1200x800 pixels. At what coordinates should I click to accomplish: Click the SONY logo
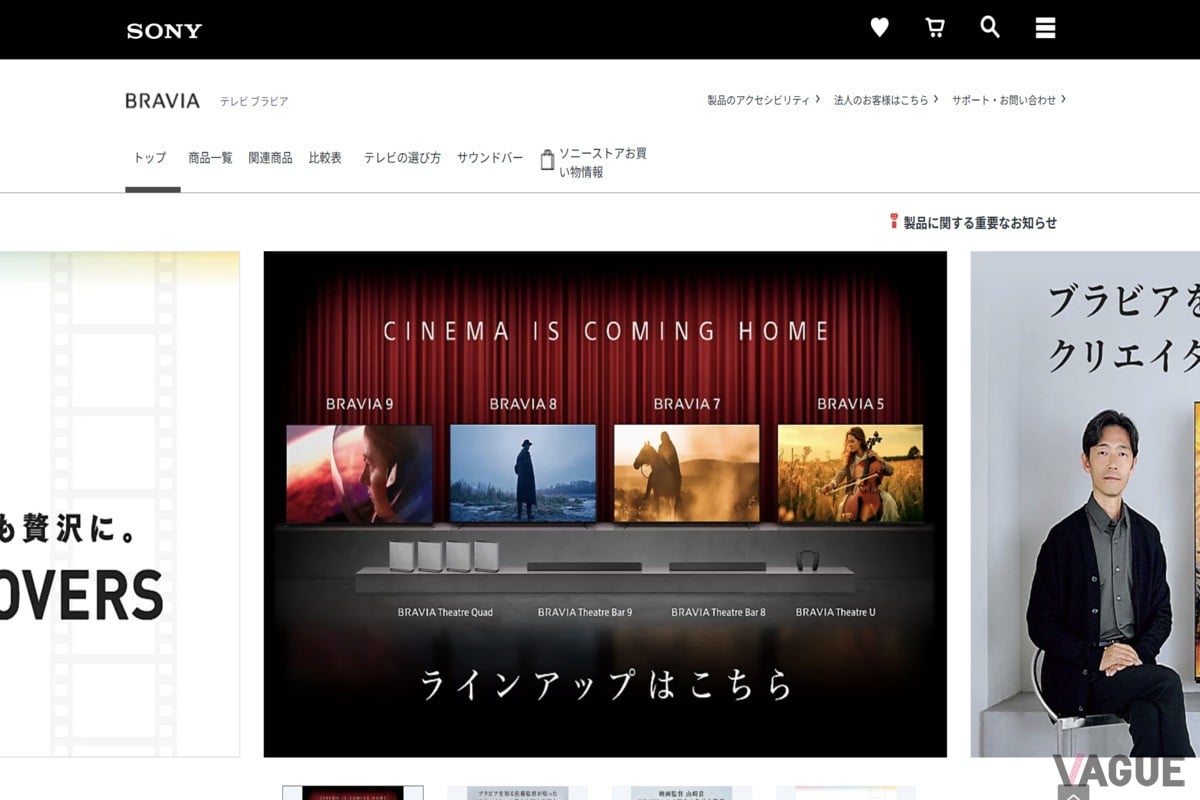164,30
